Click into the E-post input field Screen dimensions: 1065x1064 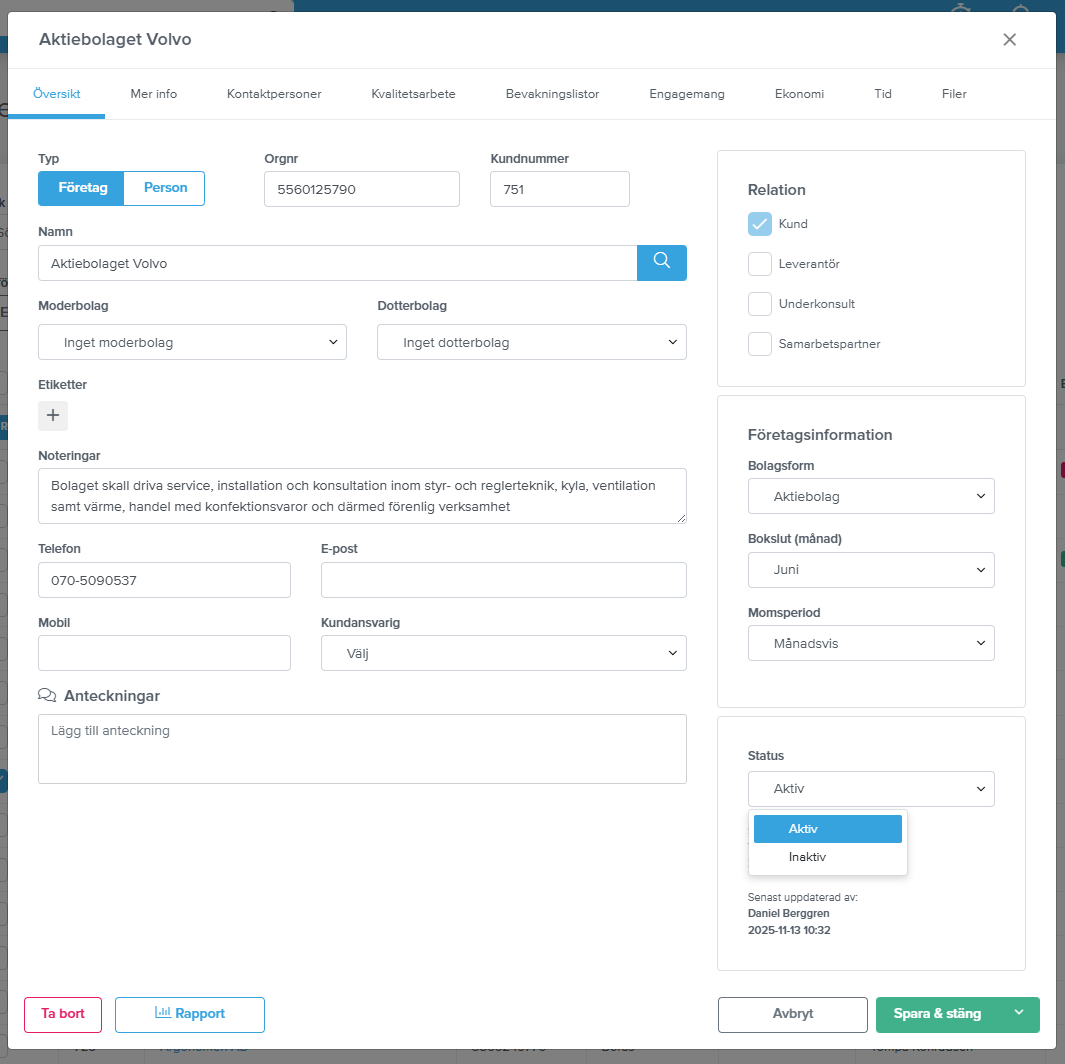point(503,580)
